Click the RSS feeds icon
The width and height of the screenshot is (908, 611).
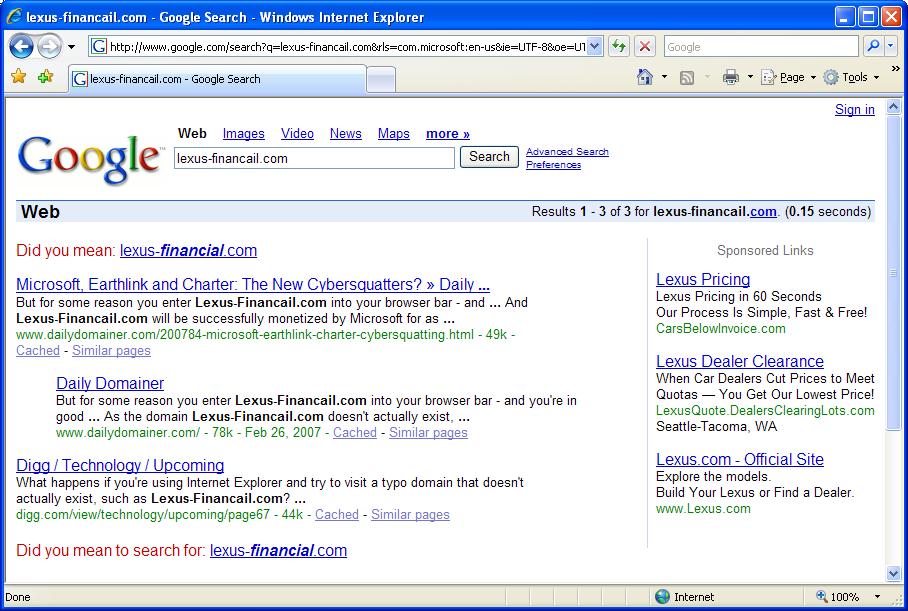tap(688, 77)
